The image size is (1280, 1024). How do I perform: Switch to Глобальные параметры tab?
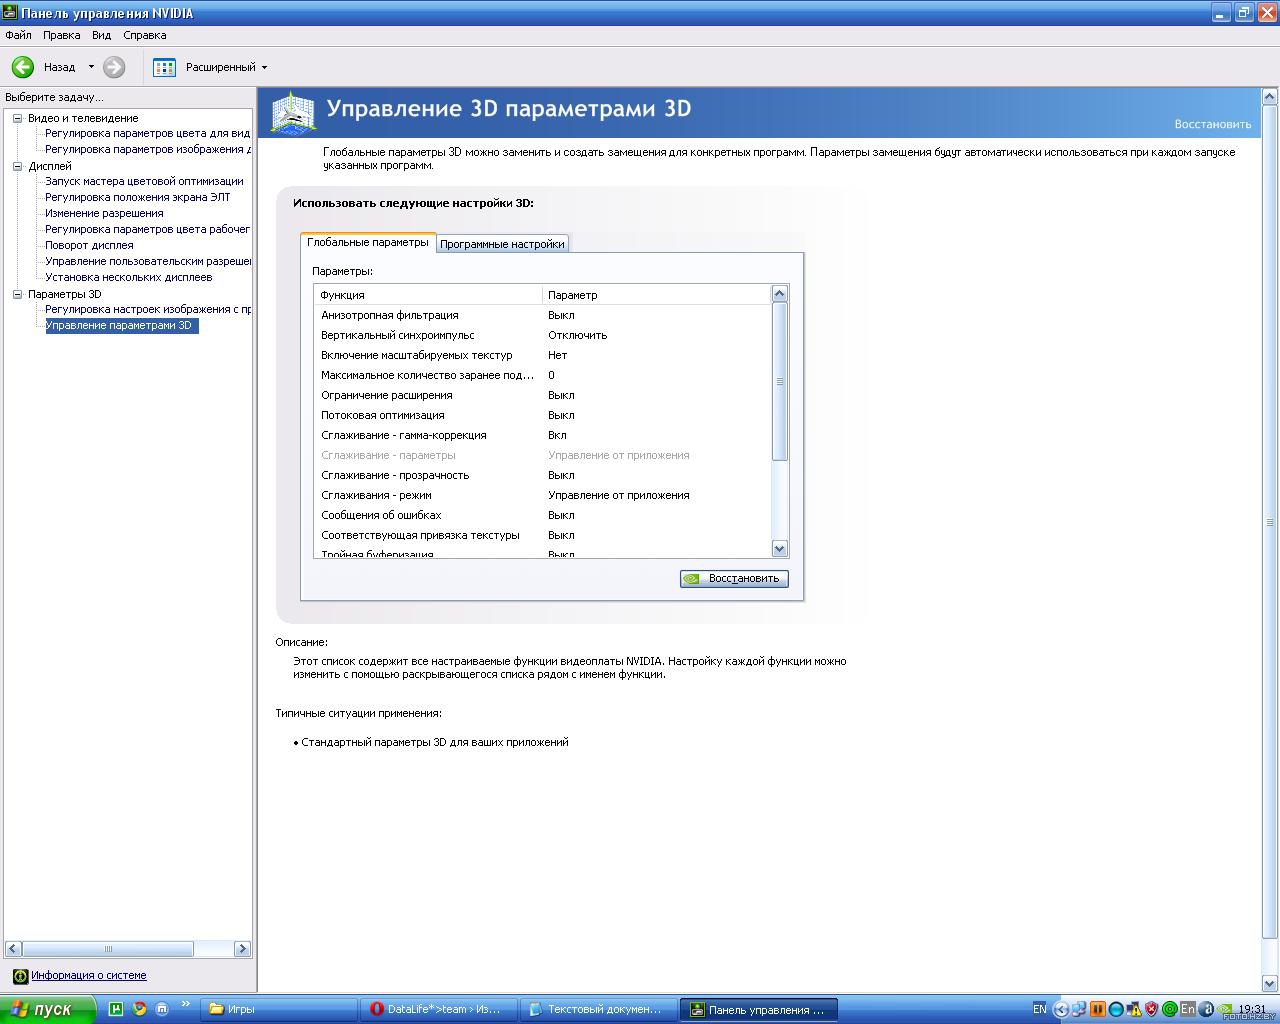368,242
